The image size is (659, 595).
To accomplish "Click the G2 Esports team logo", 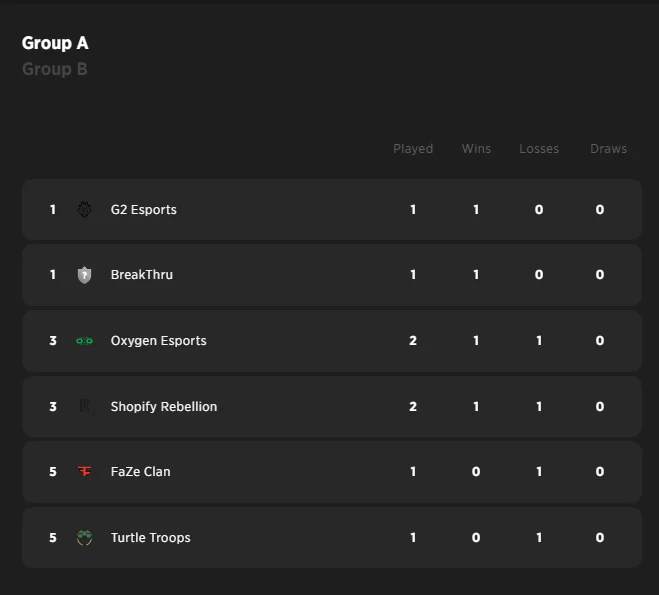I will pyautogui.click(x=84, y=209).
